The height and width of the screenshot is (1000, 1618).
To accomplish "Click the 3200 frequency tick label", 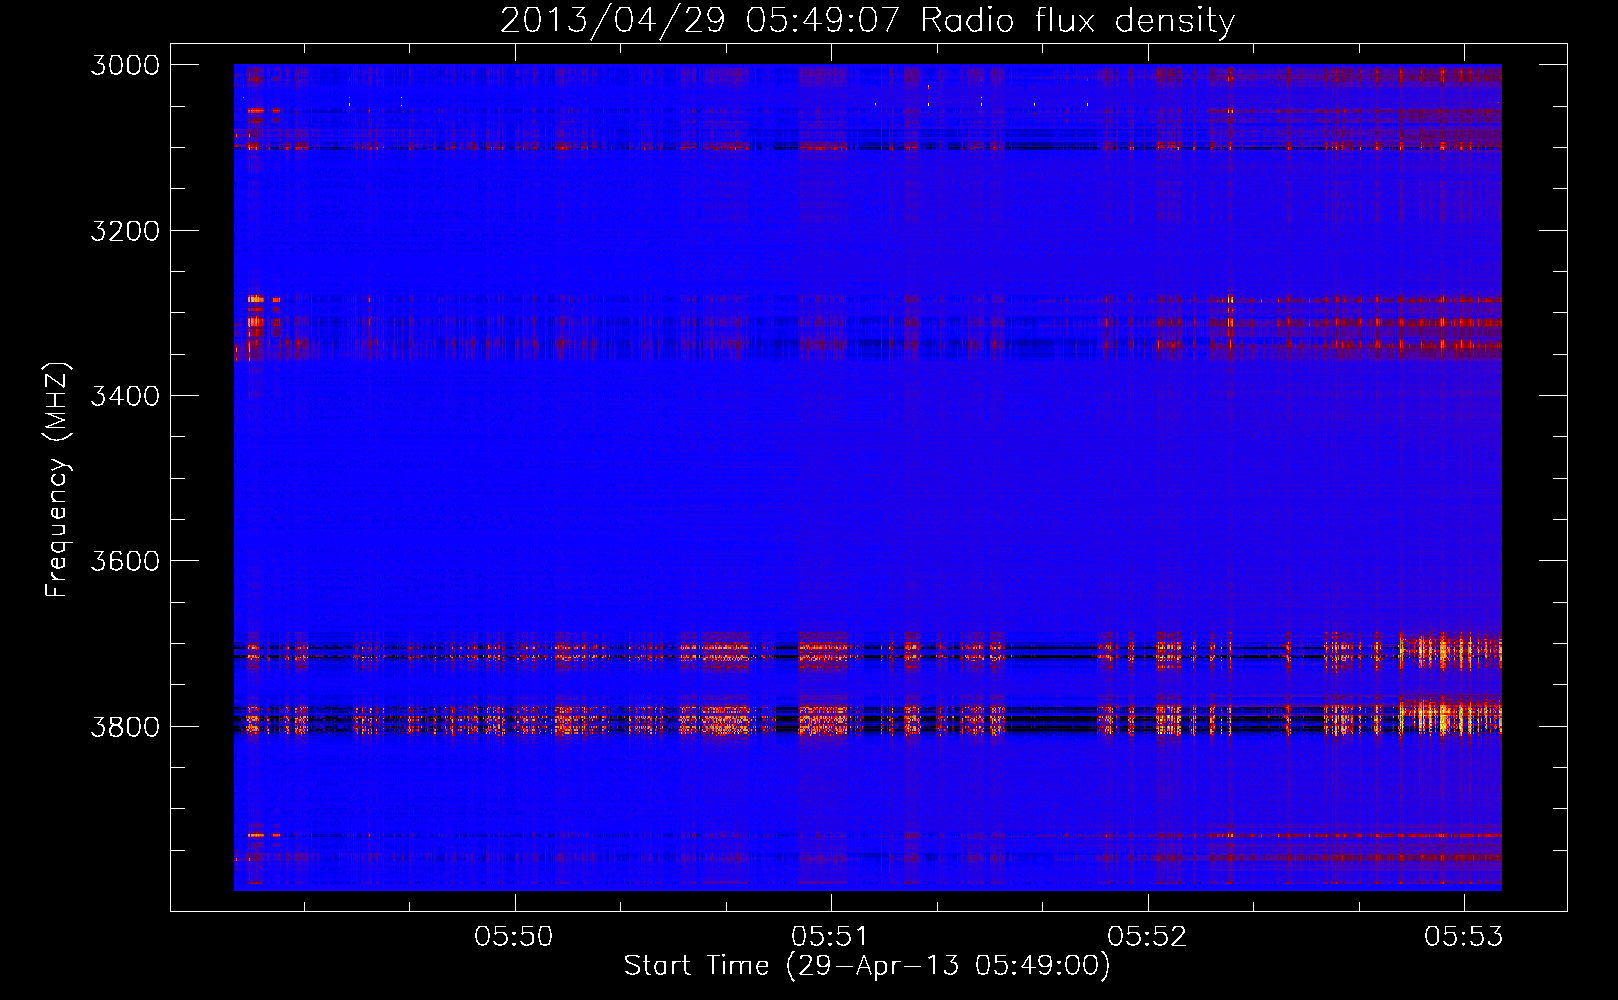I will 125,231.
